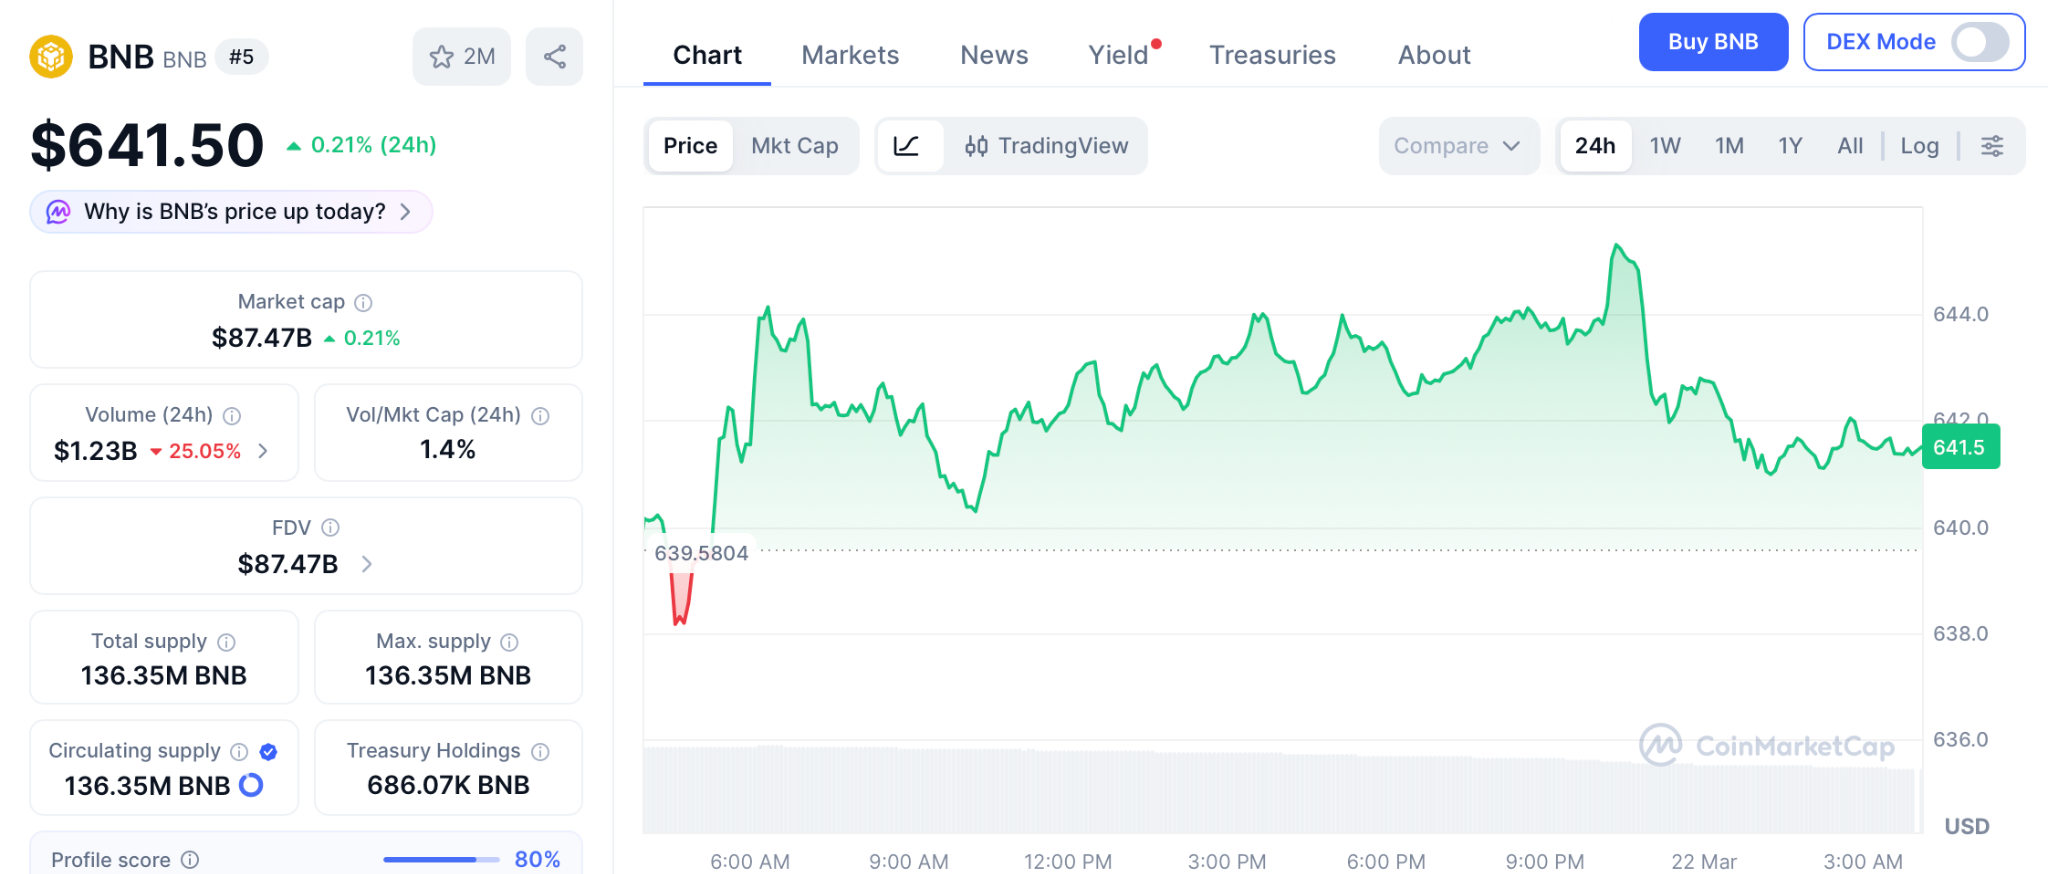Toggle Log scale on chart

(1919, 146)
